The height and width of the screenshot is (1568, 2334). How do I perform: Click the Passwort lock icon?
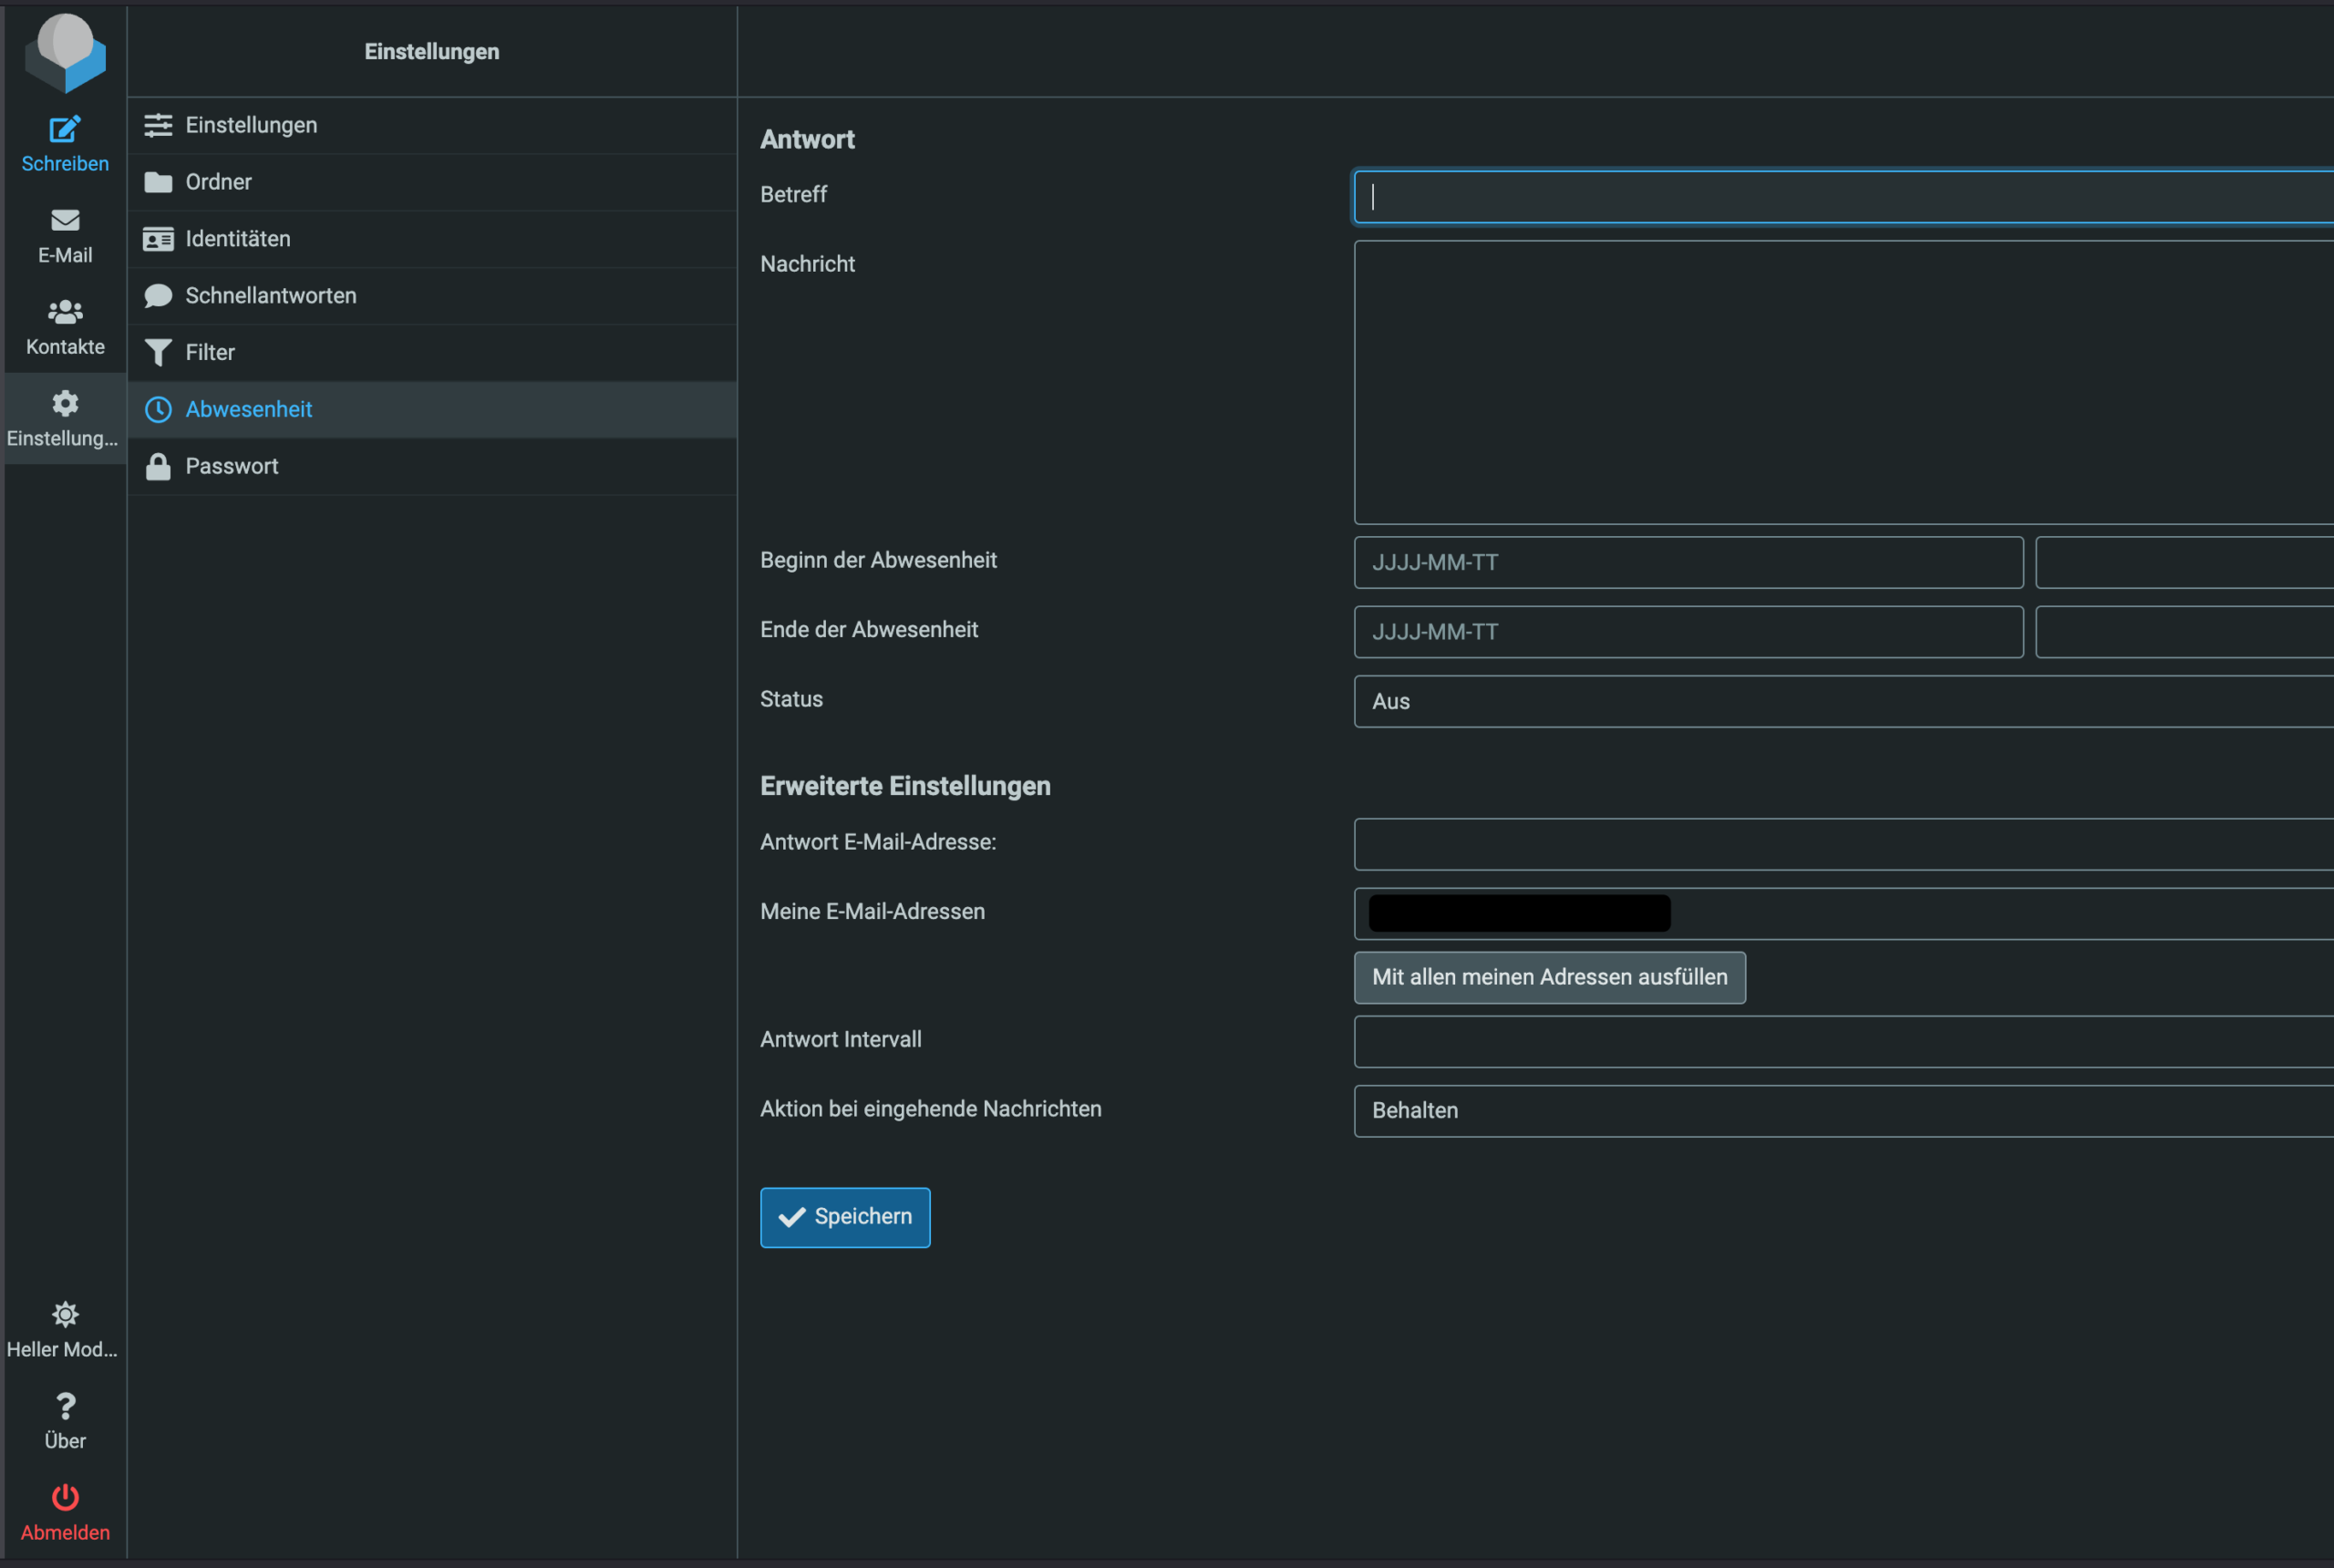coord(158,467)
